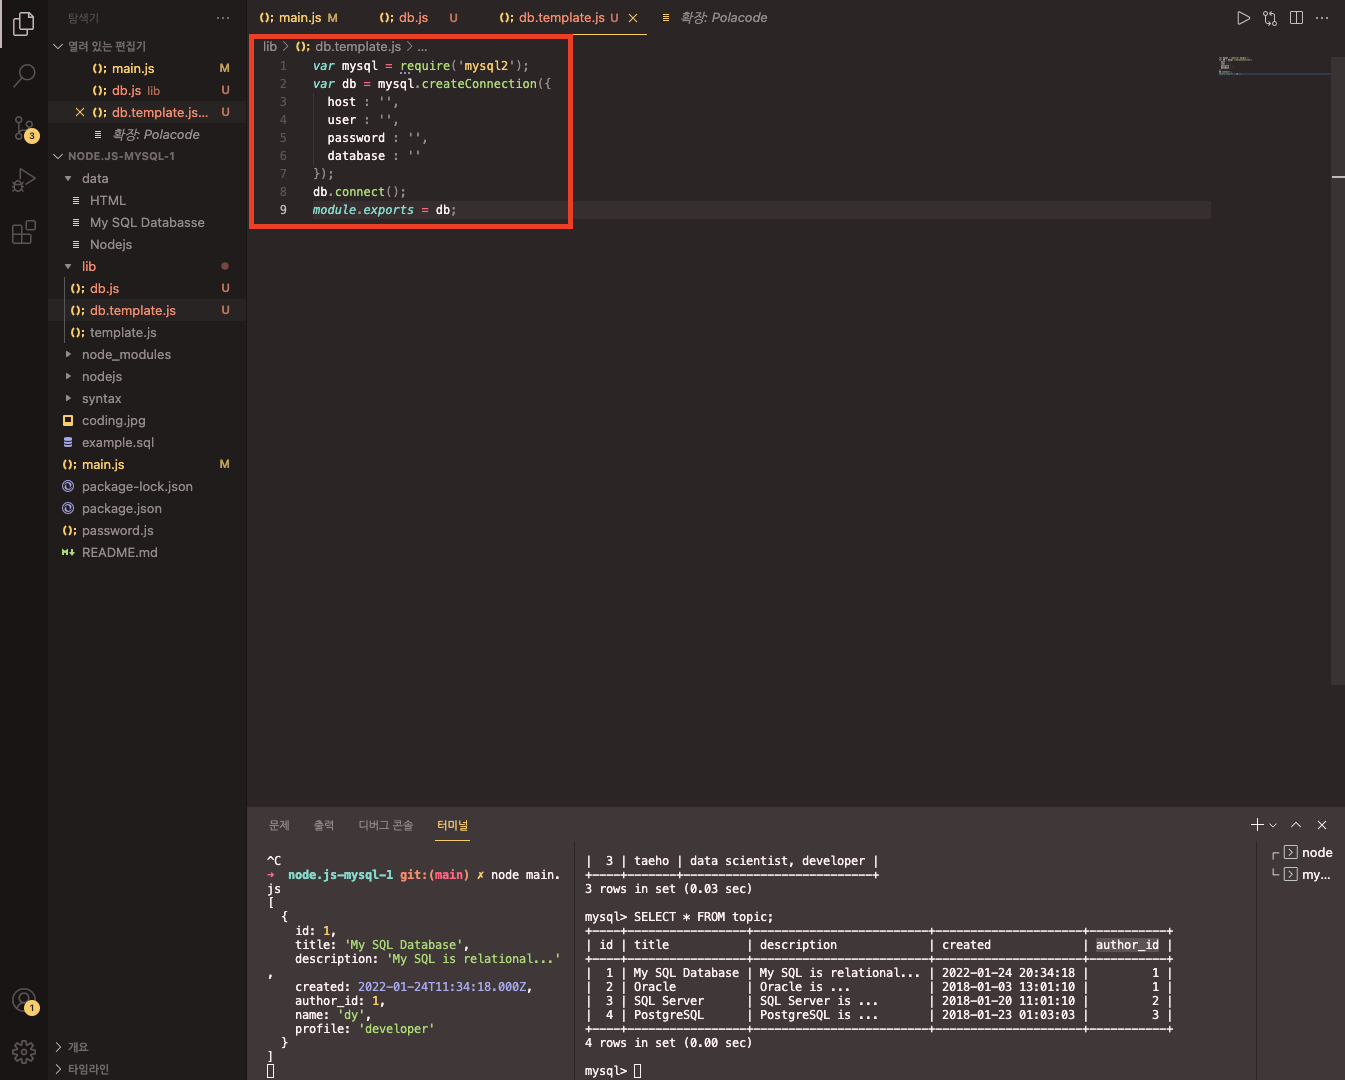
Task: Click the lib breadcrumb segment
Action: click(x=270, y=46)
